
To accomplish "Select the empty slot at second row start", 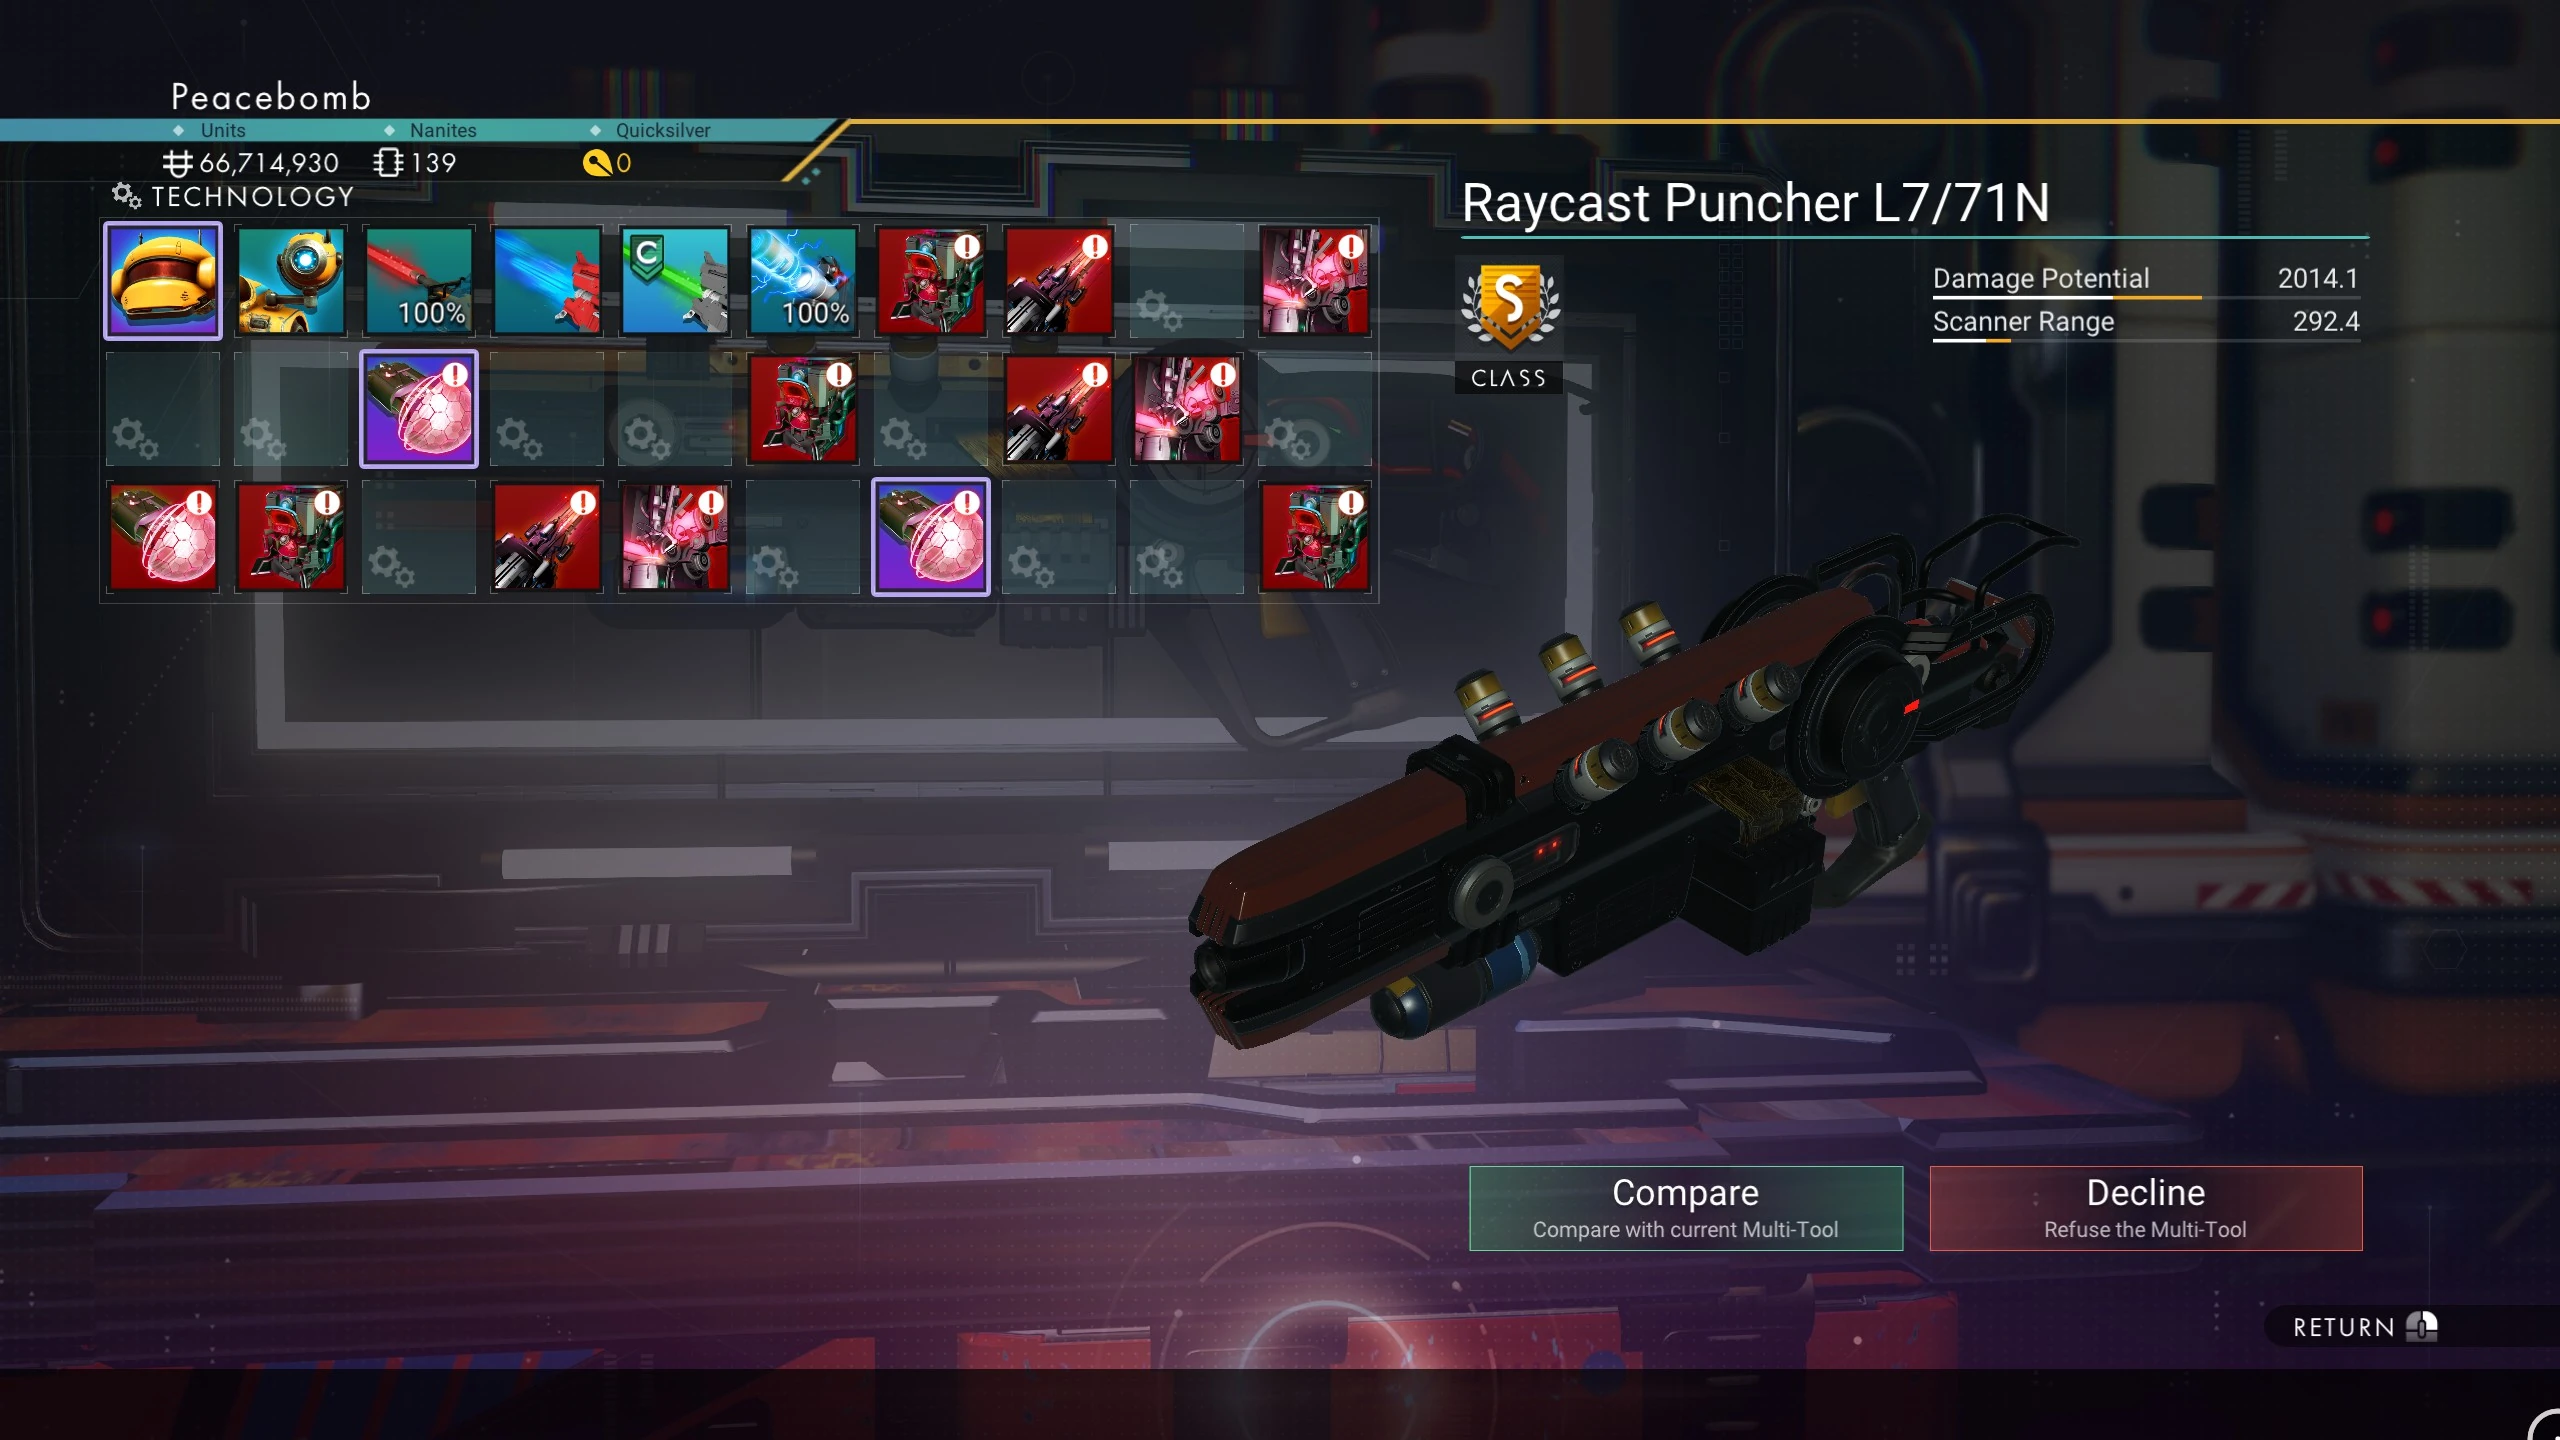I will (163, 409).
